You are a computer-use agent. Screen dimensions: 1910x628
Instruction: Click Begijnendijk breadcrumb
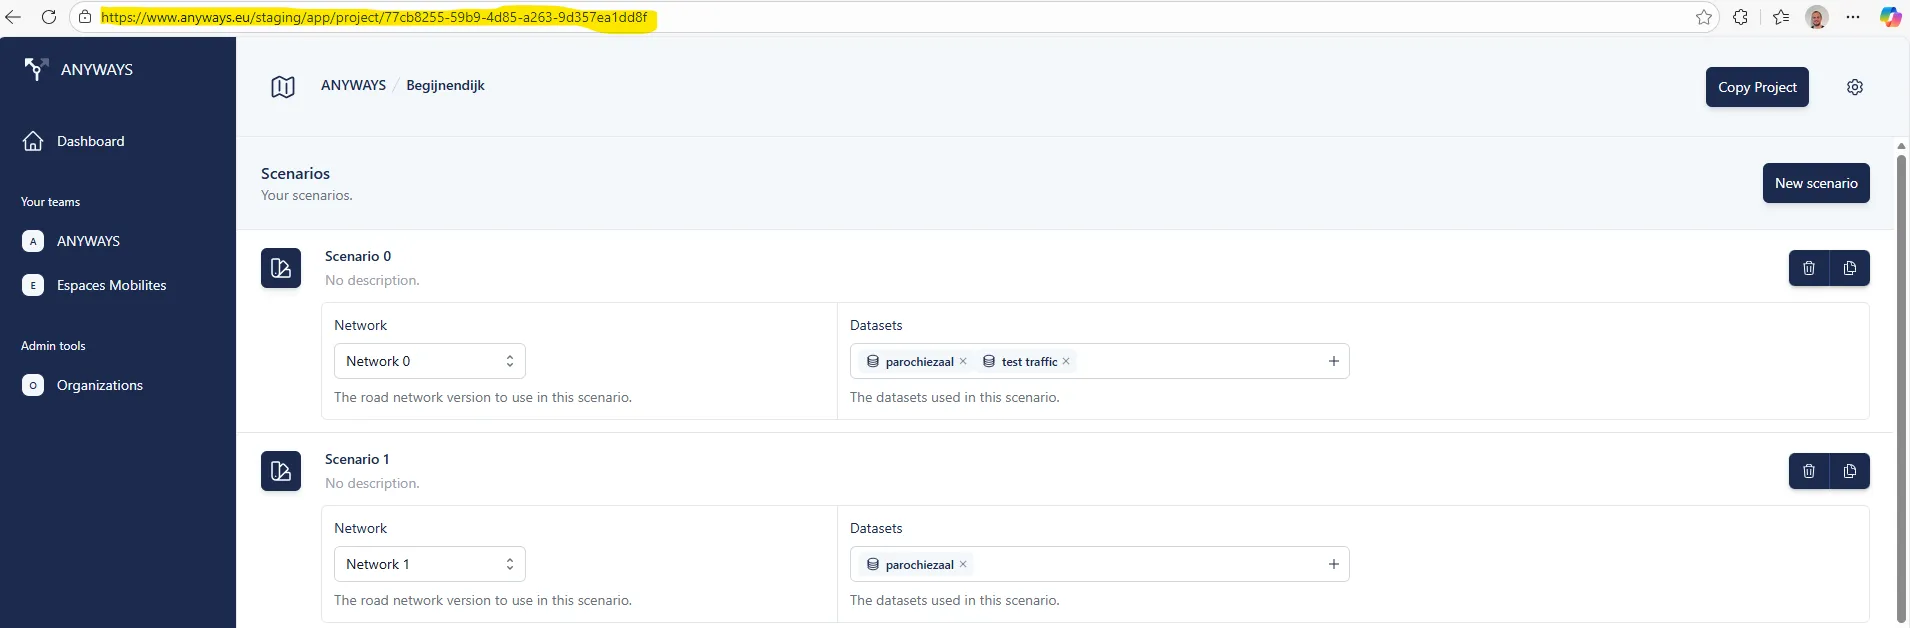445,85
